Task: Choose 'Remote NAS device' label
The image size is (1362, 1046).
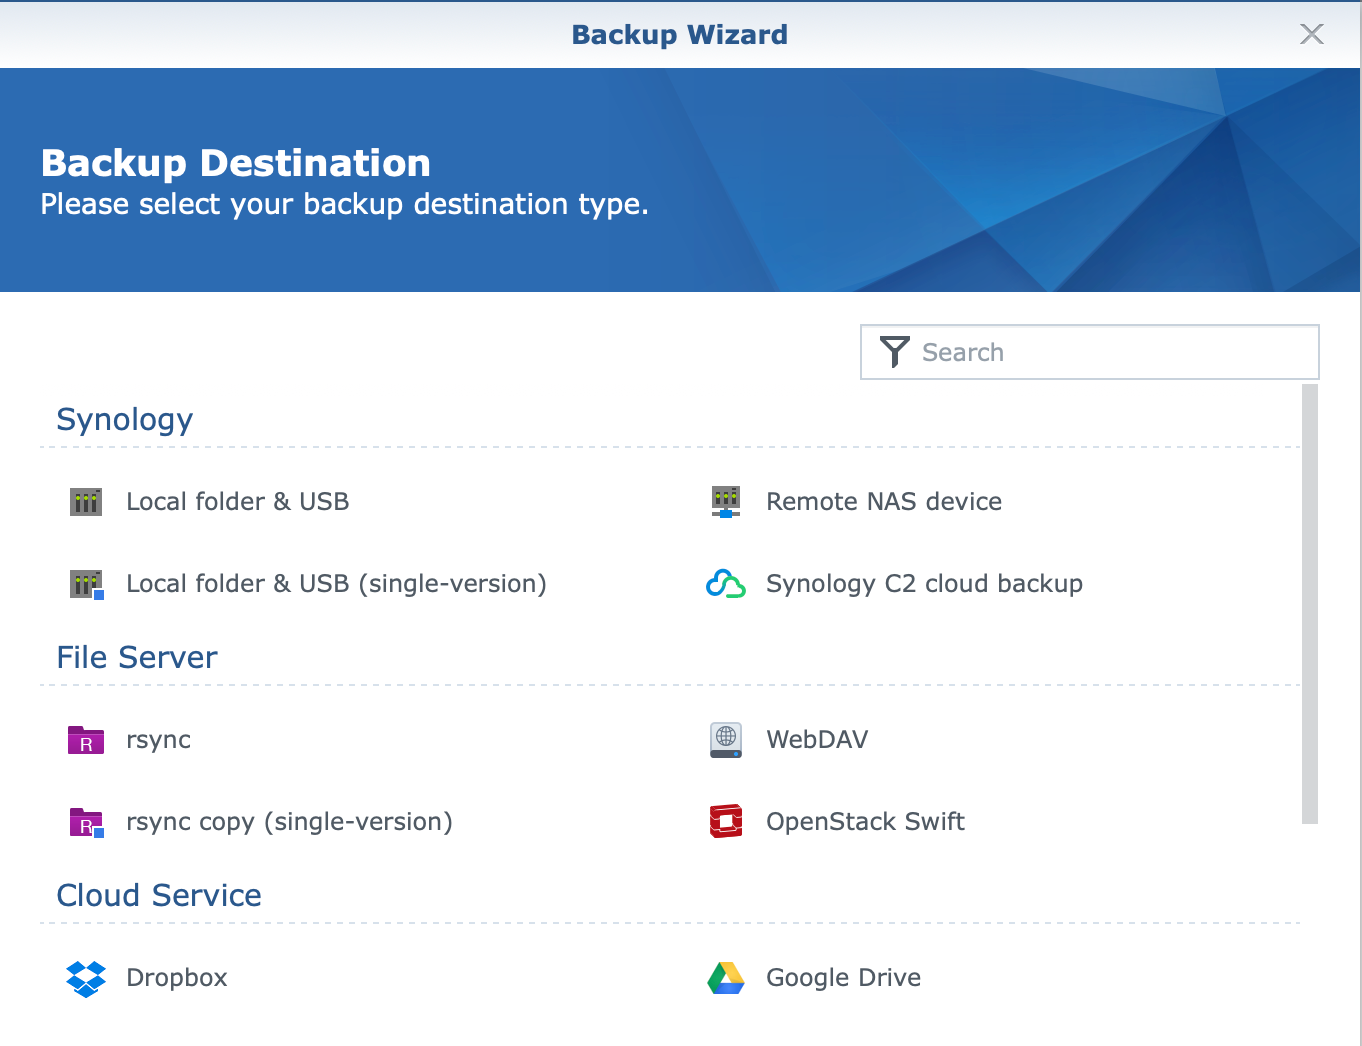Action: 884,502
